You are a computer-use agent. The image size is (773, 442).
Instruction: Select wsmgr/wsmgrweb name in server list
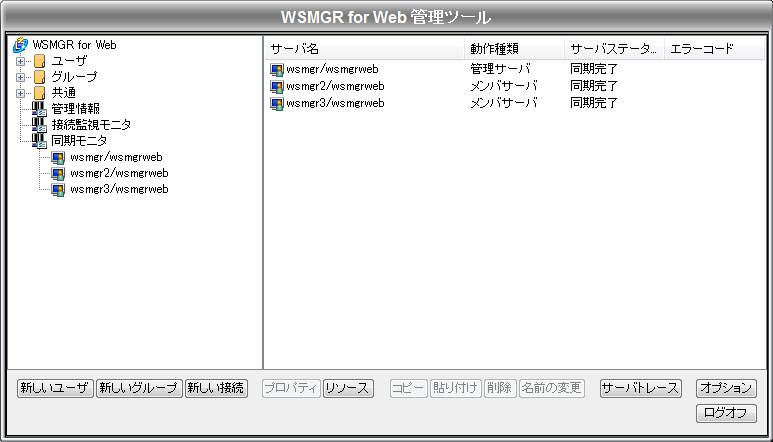pos(332,69)
